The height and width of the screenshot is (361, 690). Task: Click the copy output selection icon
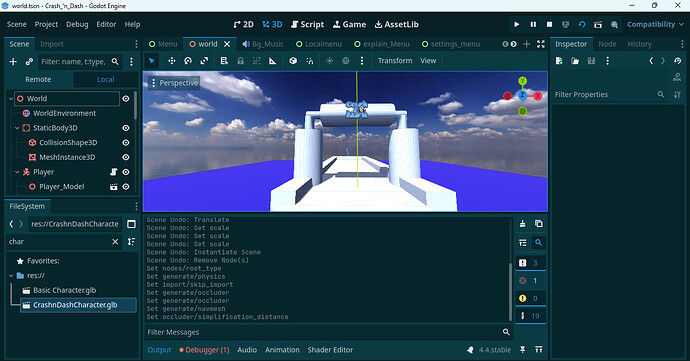click(539, 224)
